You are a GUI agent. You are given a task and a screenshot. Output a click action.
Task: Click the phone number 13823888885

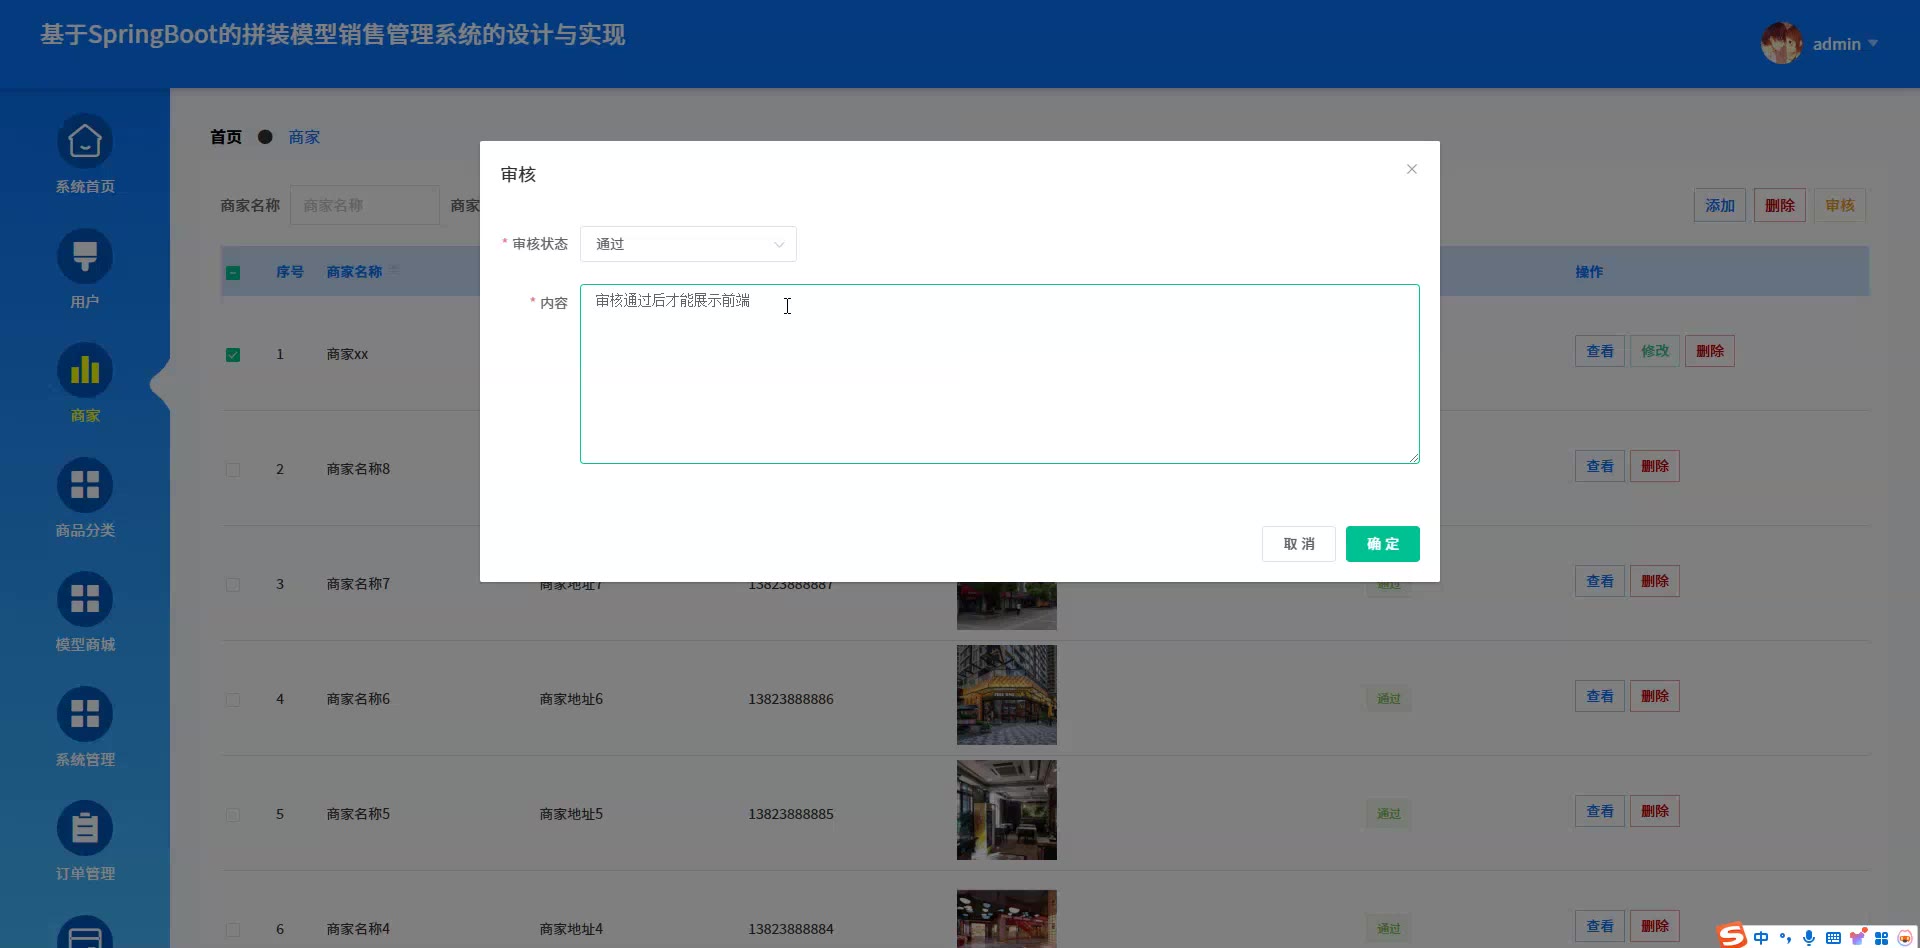[791, 814]
